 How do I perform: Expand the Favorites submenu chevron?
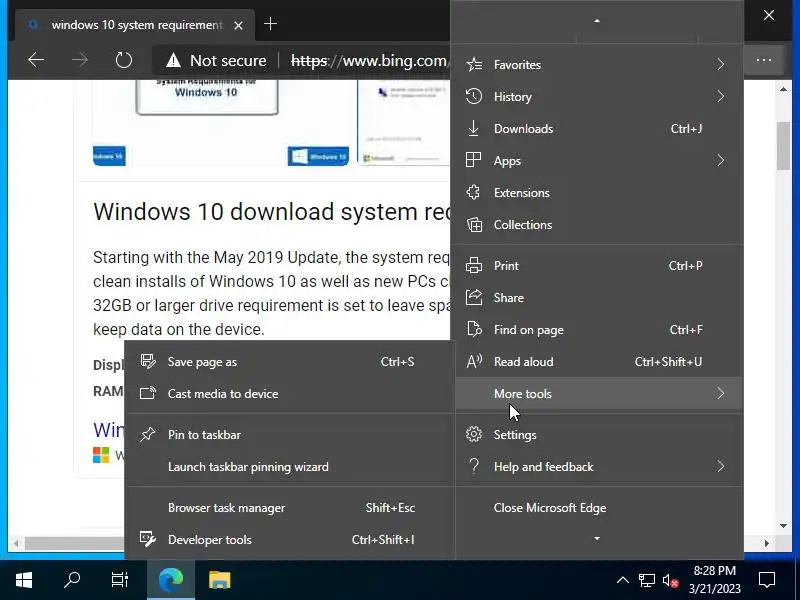point(720,64)
